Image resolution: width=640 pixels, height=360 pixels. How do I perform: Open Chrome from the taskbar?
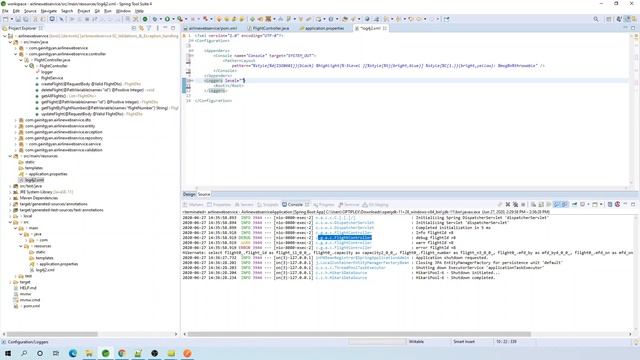click(122, 353)
